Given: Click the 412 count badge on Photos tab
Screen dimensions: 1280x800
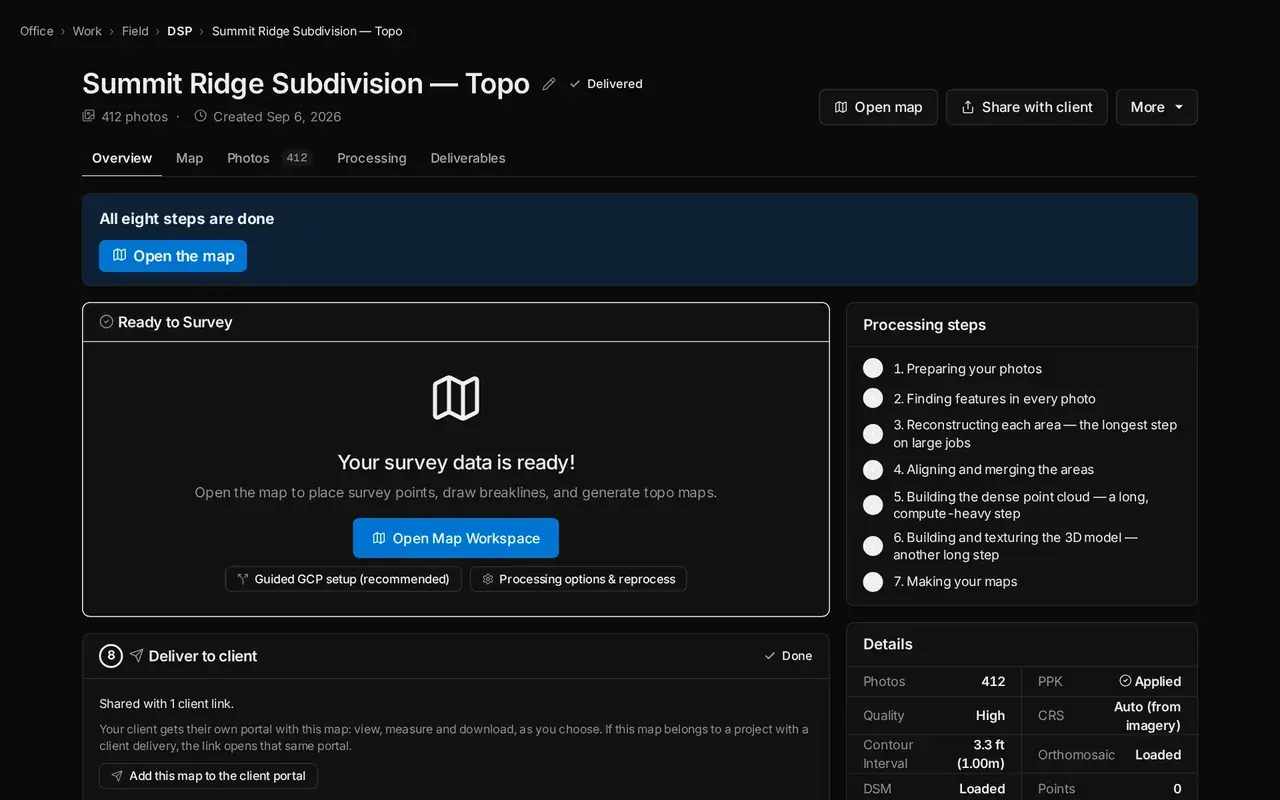Looking at the screenshot, I should 297,158.
